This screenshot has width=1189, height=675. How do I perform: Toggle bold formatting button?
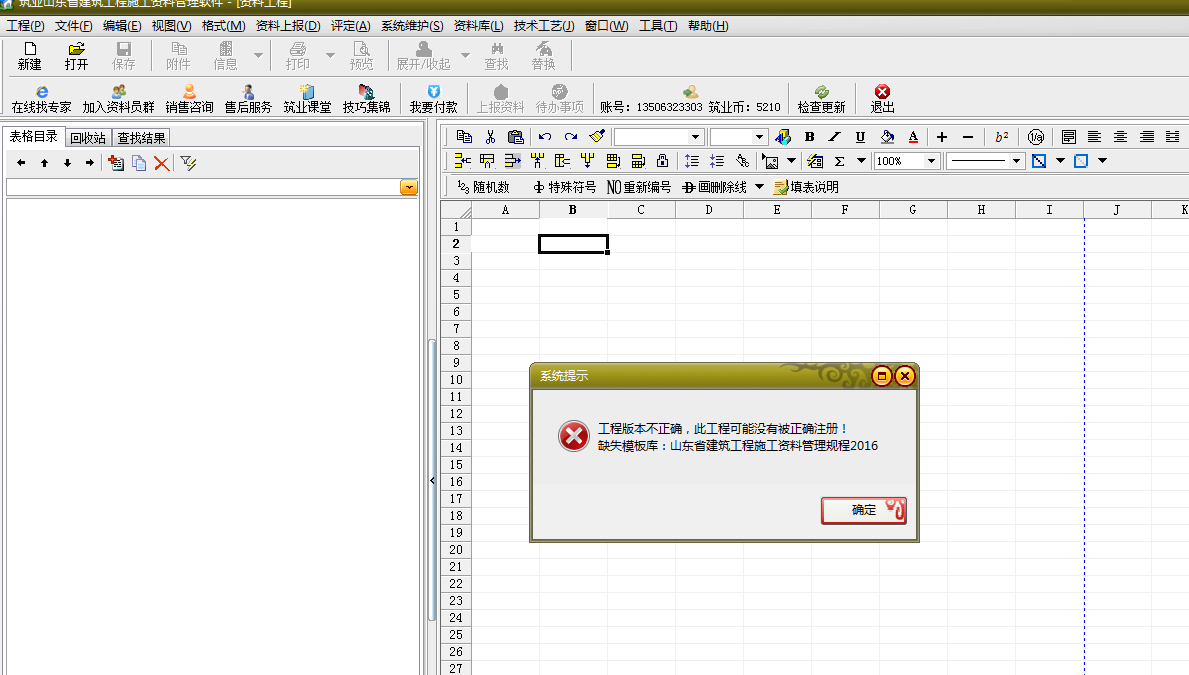tap(809, 137)
